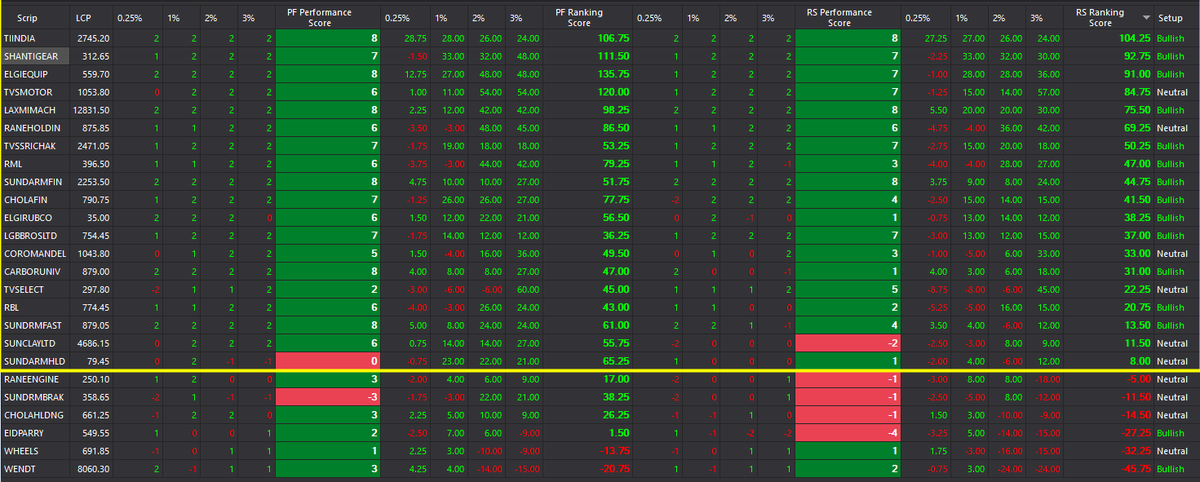Select the SUNDARMHLD scrip row
This screenshot has width=1200, height=482.
point(600,361)
